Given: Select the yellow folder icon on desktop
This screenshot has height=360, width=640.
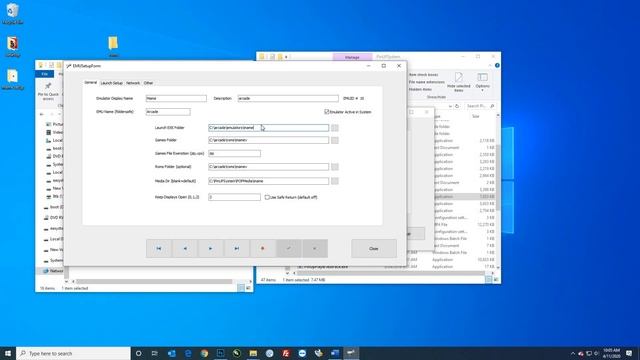Looking at the screenshot, I should (113, 46).
